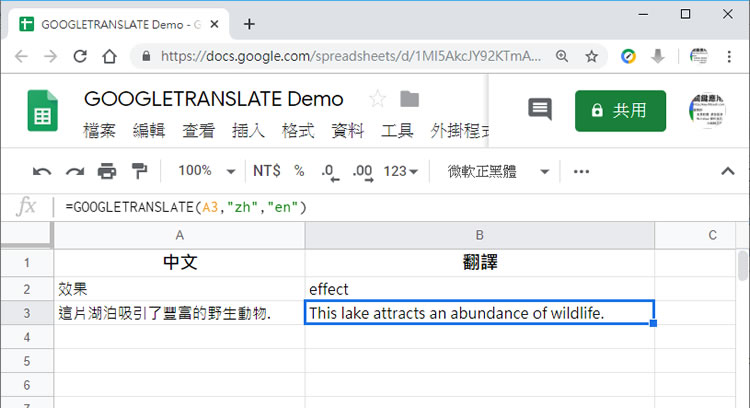Open the 外掛程式 menu
Image resolution: width=750 pixels, height=408 pixels.
(x=459, y=131)
